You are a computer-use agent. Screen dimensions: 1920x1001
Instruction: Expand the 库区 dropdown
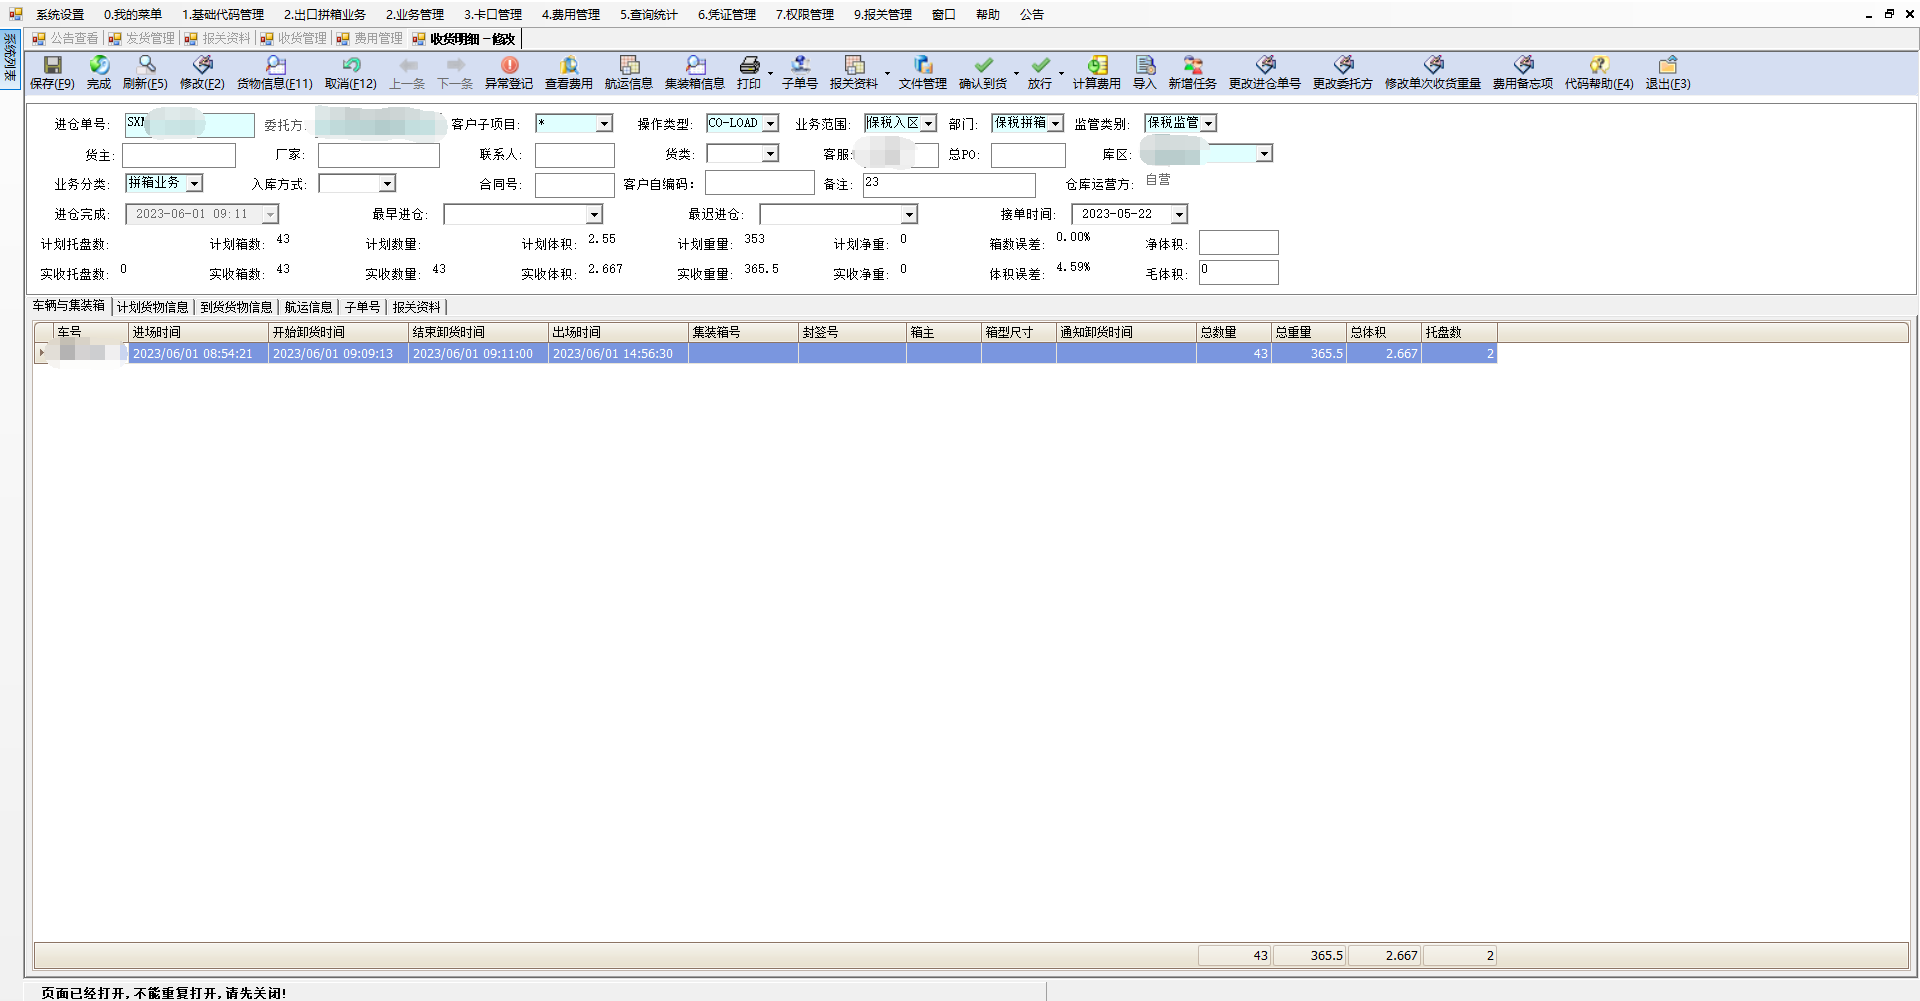point(1264,154)
